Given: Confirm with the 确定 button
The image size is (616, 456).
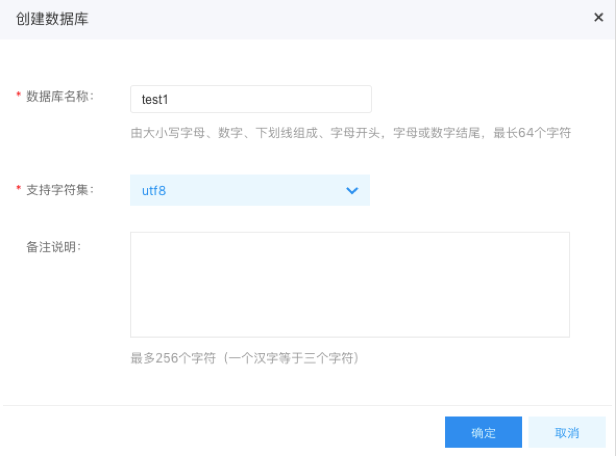Looking at the screenshot, I should pos(483,432).
